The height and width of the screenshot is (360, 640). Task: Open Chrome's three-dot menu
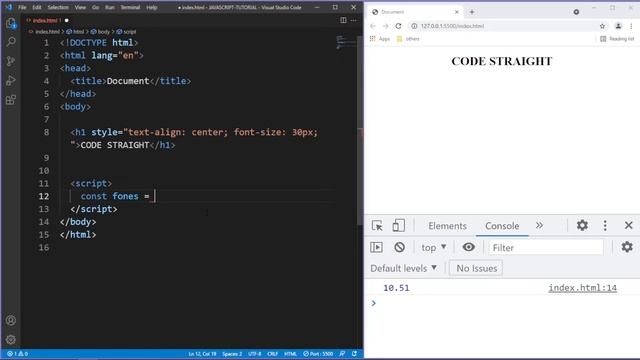tap(631, 26)
